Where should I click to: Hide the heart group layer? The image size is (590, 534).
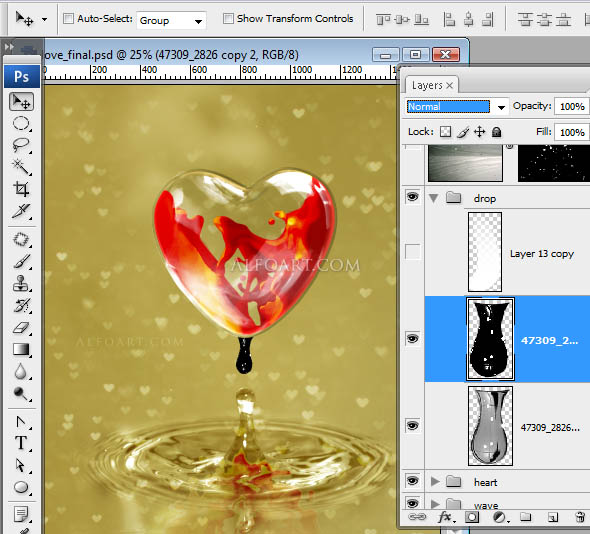(412, 481)
